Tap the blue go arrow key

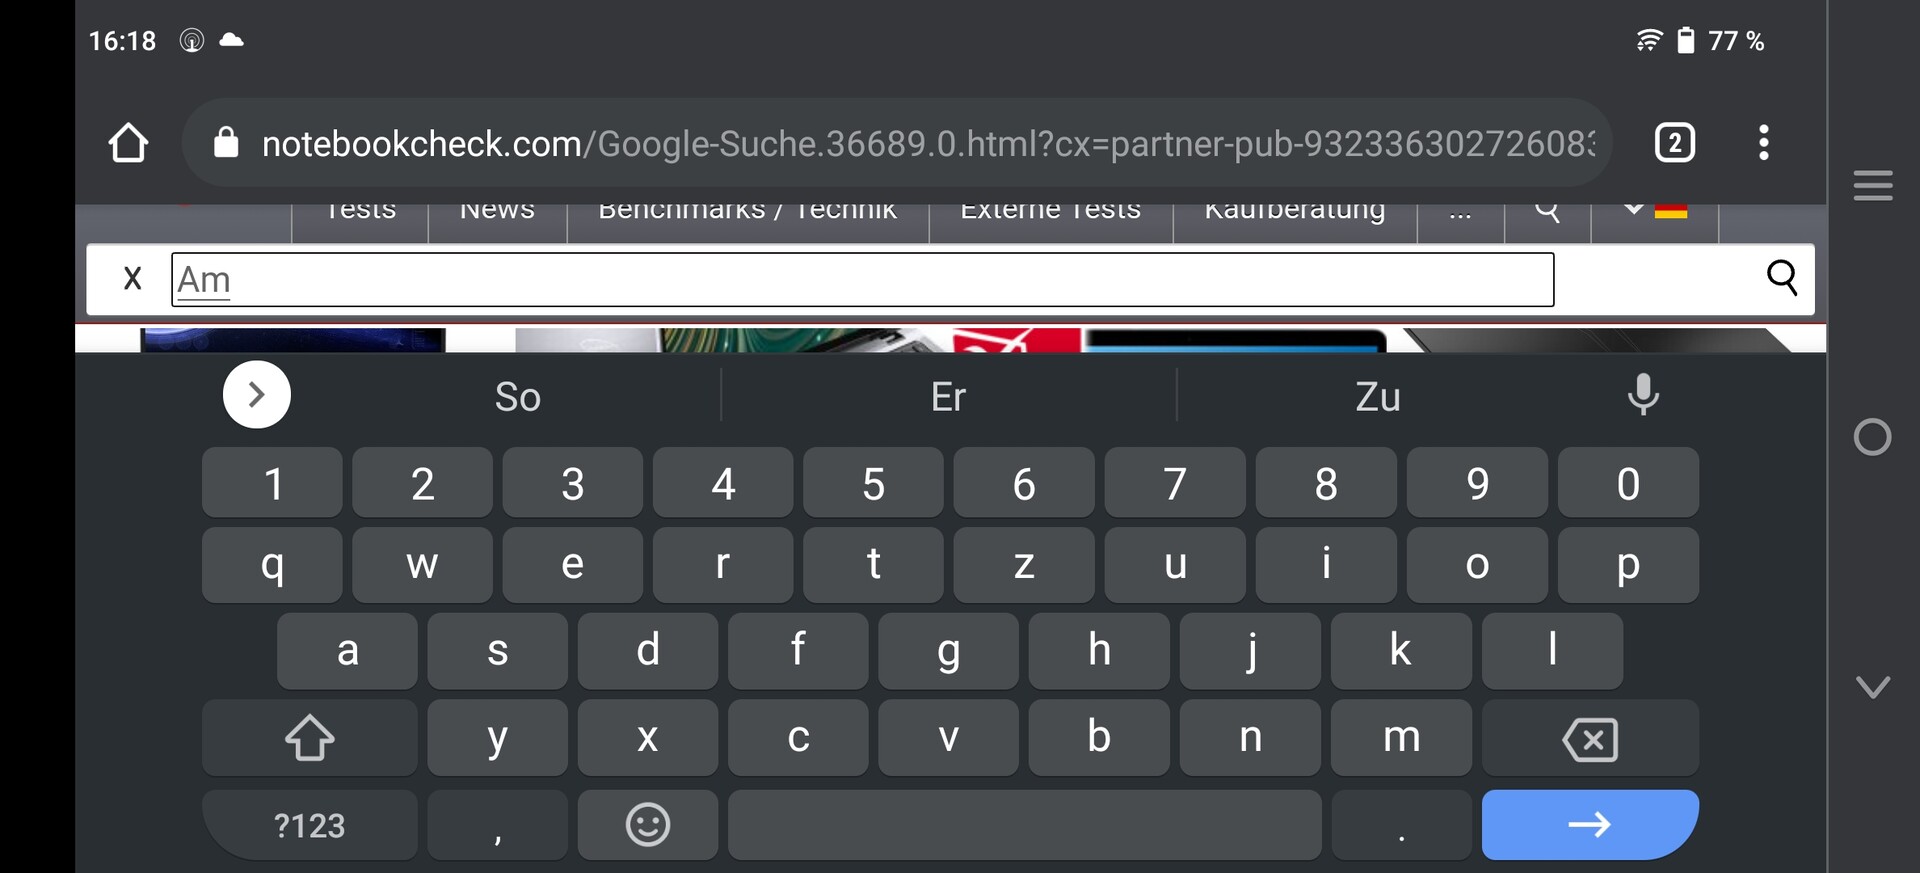coord(1590,825)
